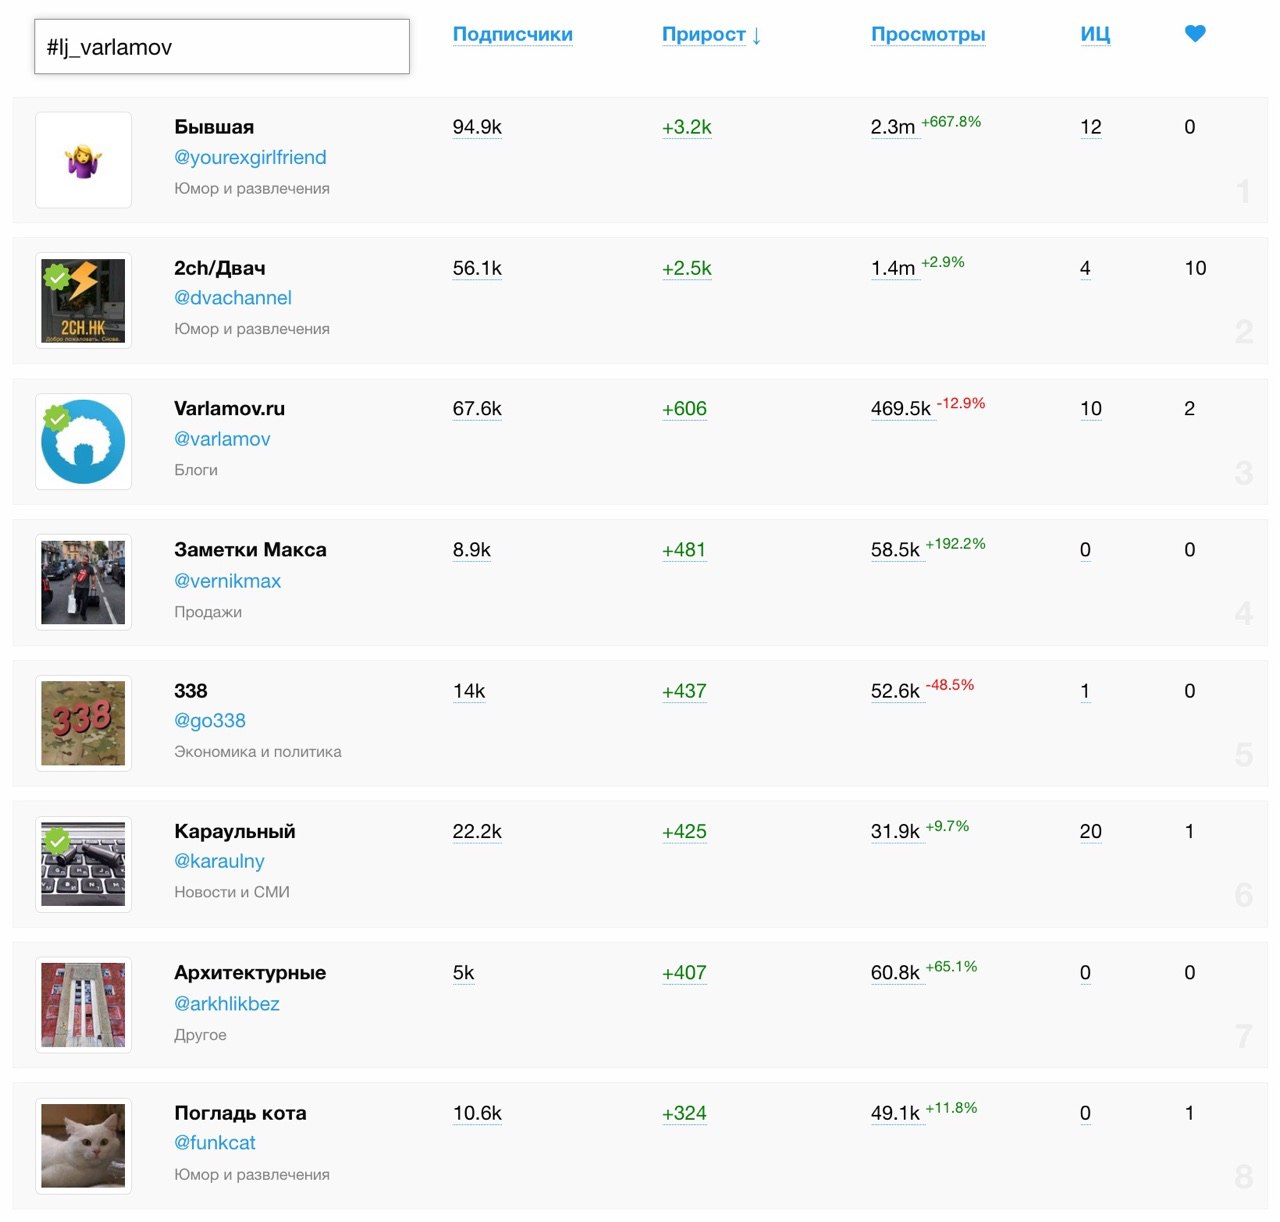Open the Заметки Макса avatar photo
This screenshot has height=1222, width=1280.
tap(83, 582)
